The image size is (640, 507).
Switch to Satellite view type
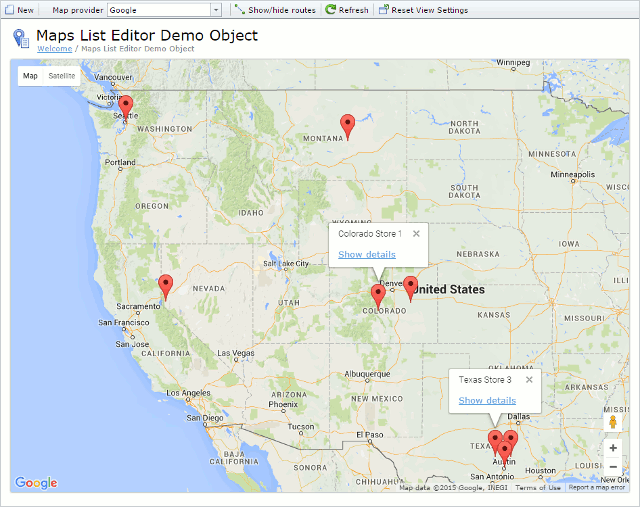pos(62,76)
